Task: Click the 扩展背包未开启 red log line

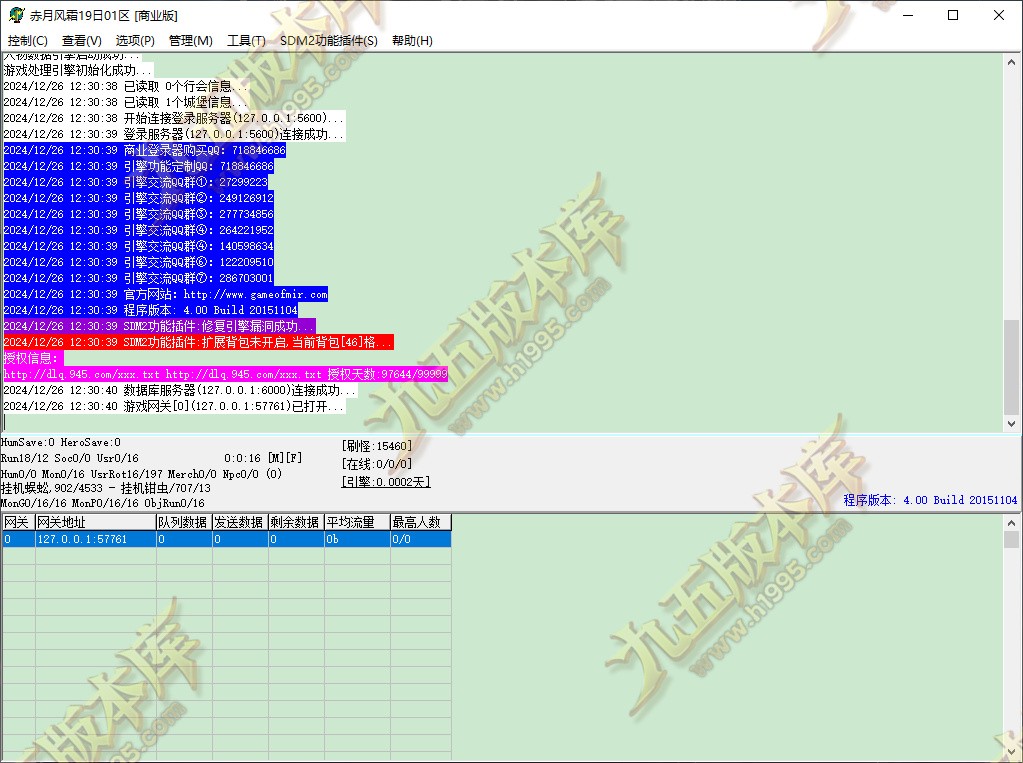Action: [x=198, y=342]
